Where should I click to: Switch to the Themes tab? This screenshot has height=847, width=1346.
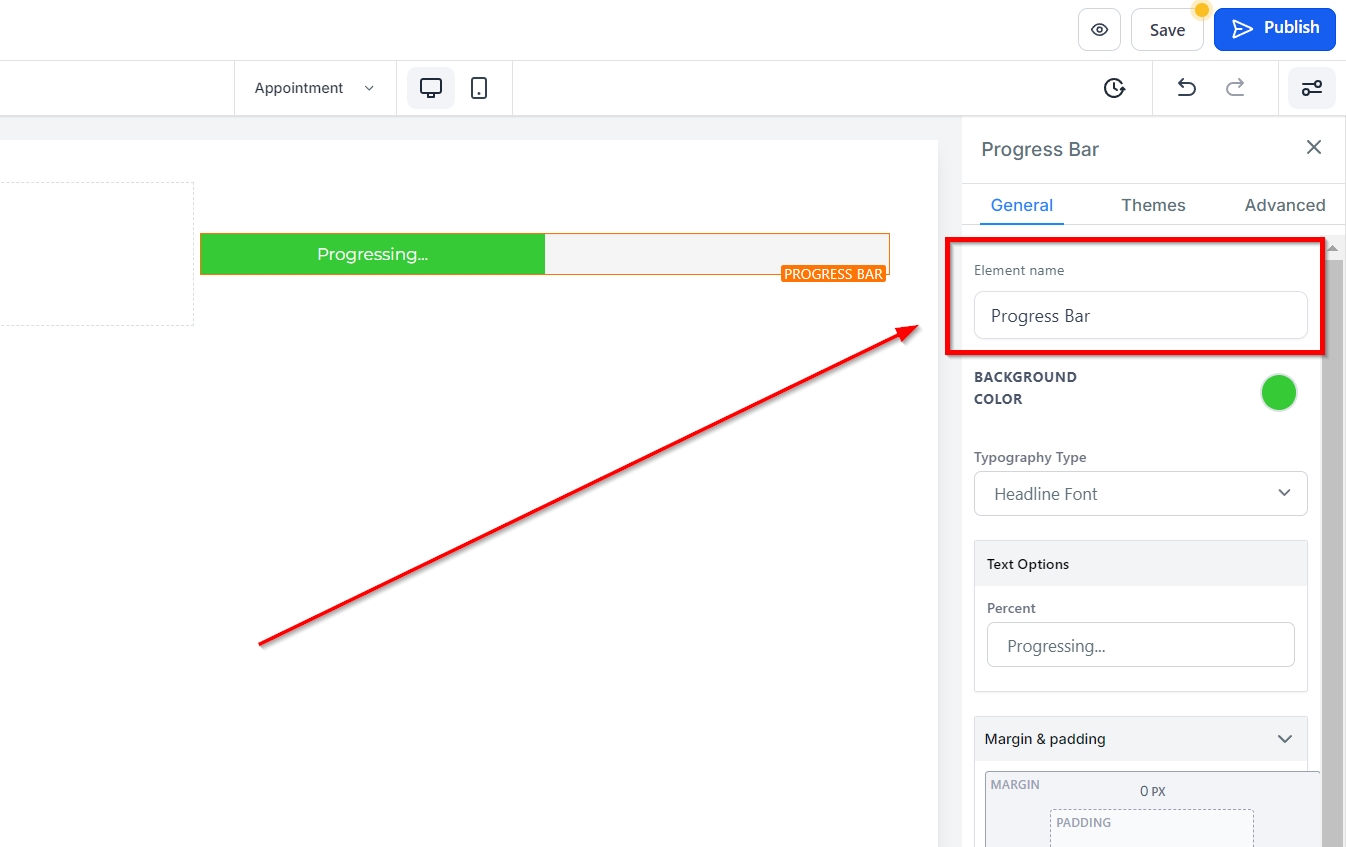point(1153,205)
